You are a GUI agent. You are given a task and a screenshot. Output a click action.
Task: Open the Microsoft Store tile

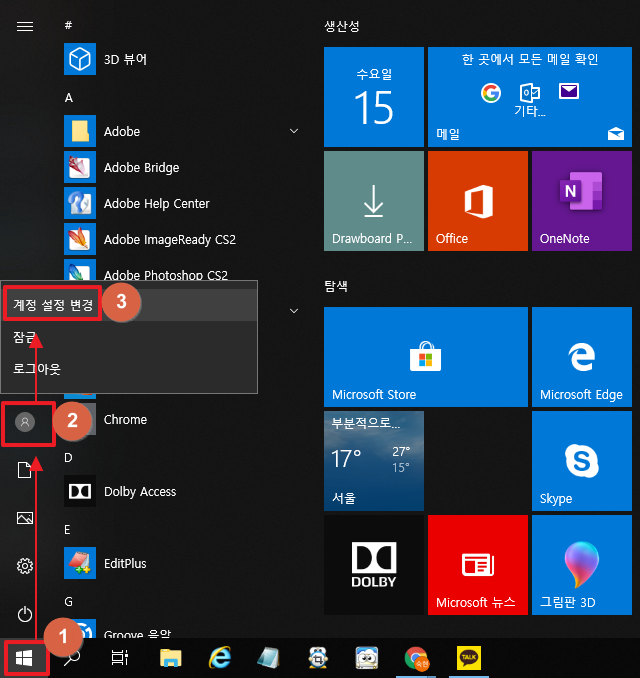pos(426,357)
